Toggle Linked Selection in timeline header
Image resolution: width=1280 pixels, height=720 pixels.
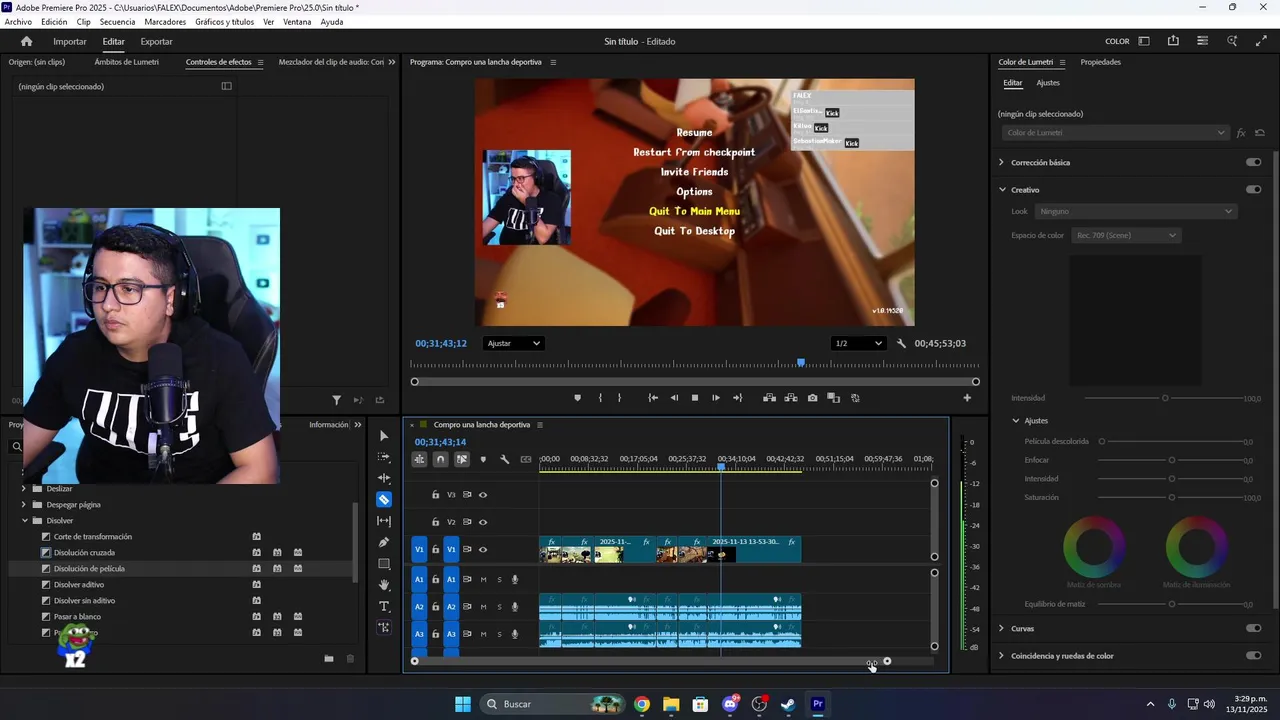pyautogui.click(x=461, y=459)
